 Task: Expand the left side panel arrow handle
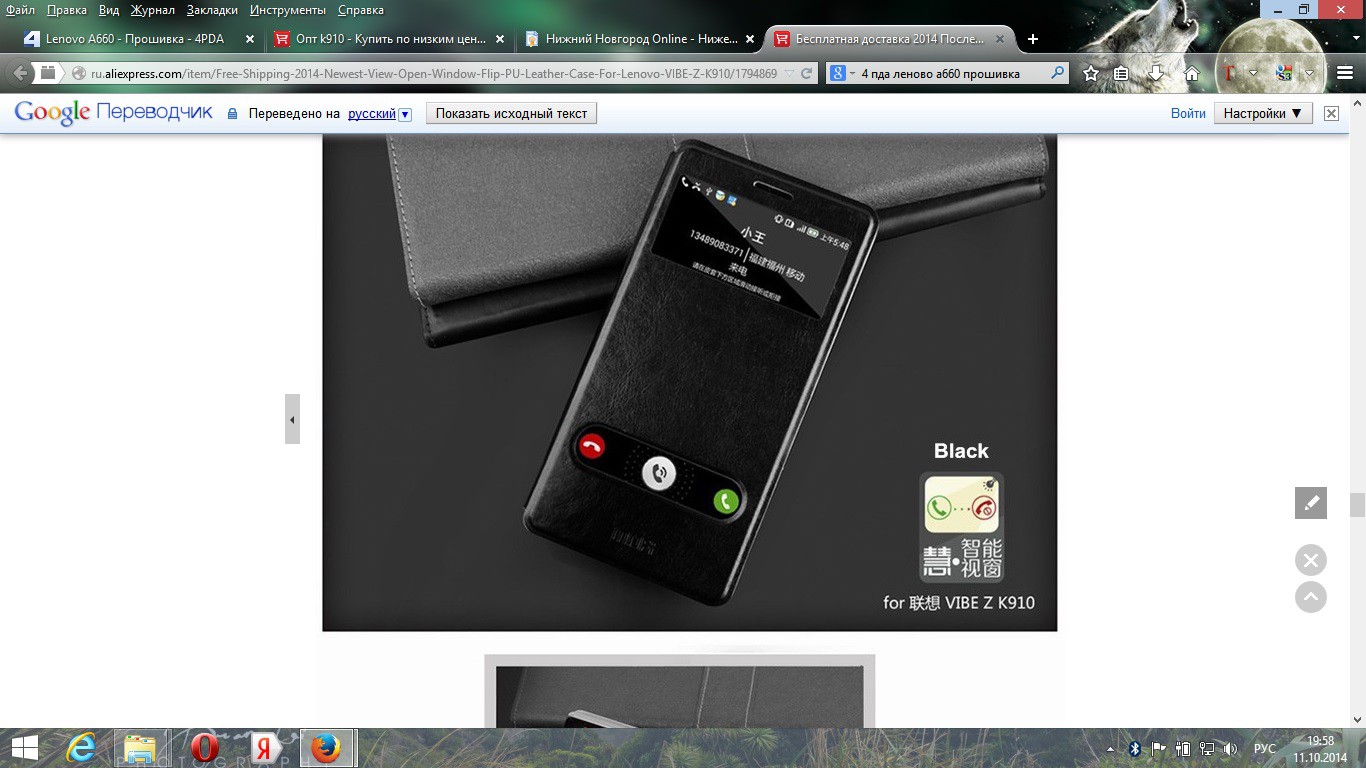coord(292,419)
